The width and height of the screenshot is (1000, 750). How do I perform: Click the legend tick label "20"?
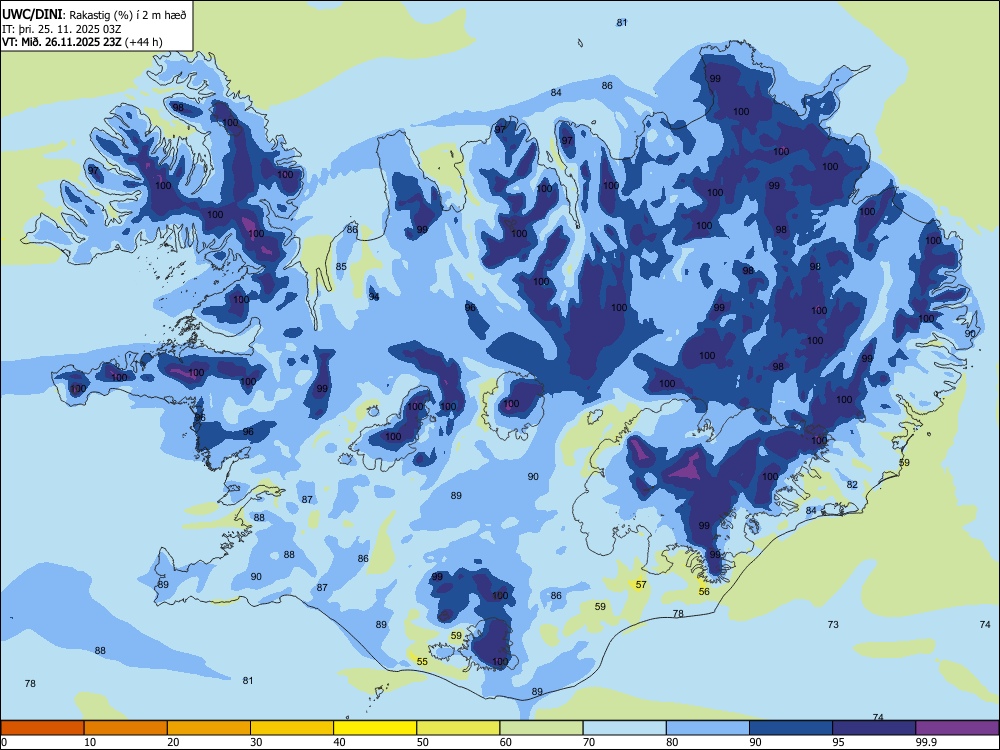[x=173, y=742]
